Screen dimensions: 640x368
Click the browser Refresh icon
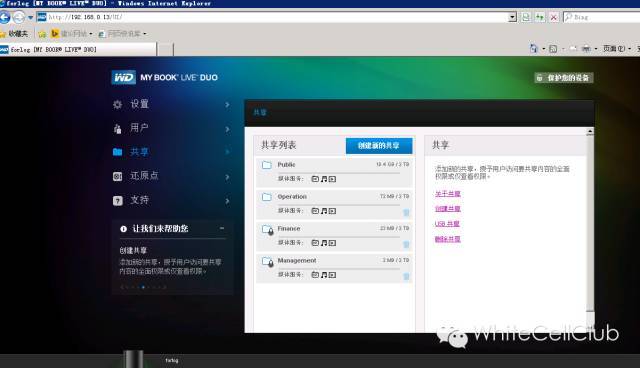coord(540,17)
